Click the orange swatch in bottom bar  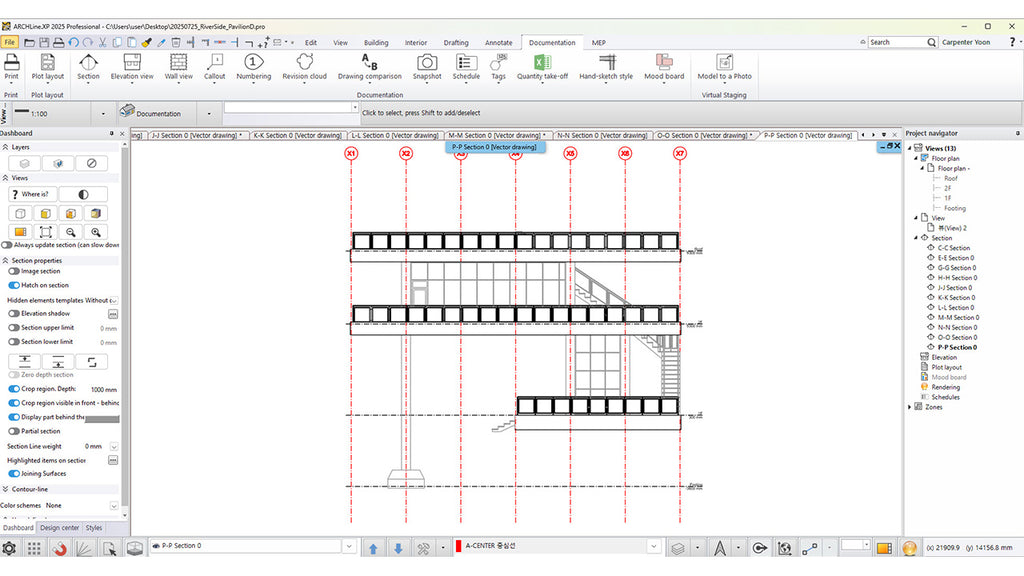point(884,549)
